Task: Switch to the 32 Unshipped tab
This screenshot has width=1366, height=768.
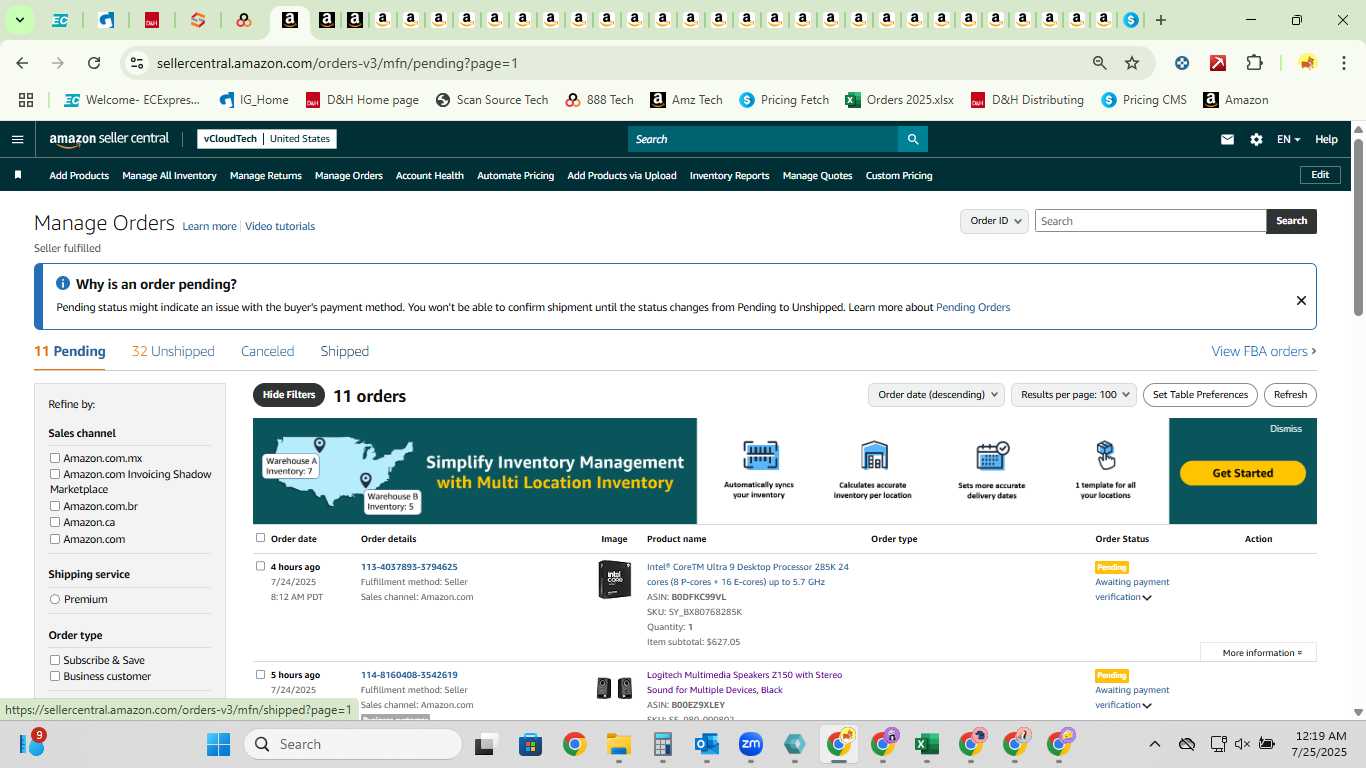Action: pos(173,351)
